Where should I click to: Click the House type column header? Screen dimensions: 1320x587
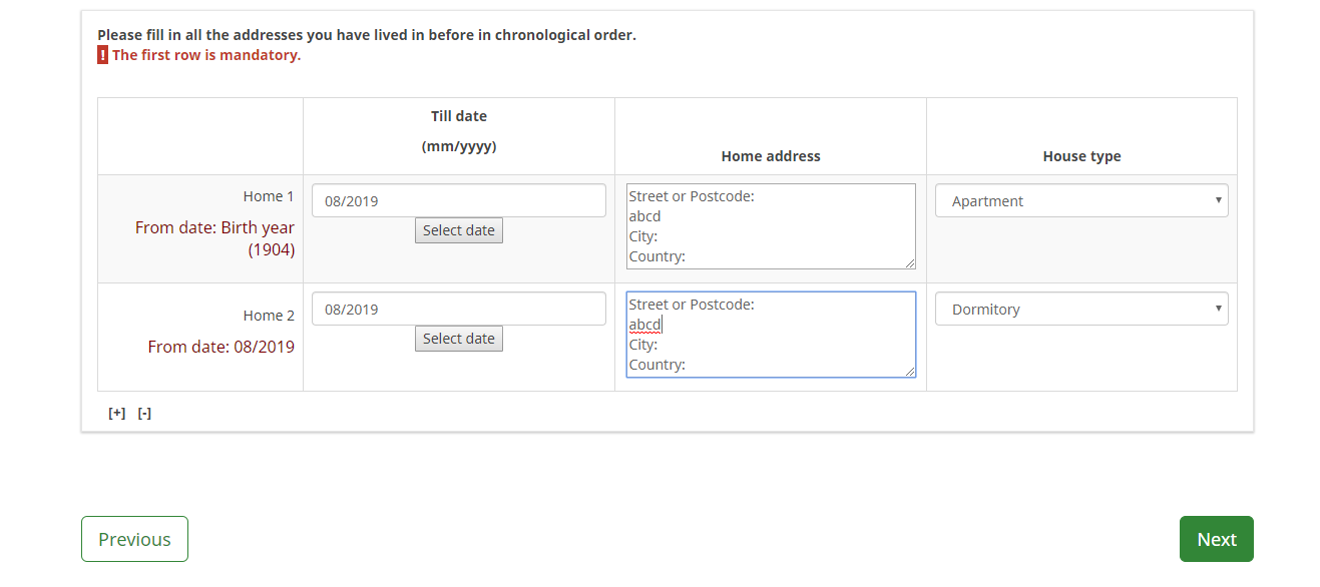(x=1081, y=156)
